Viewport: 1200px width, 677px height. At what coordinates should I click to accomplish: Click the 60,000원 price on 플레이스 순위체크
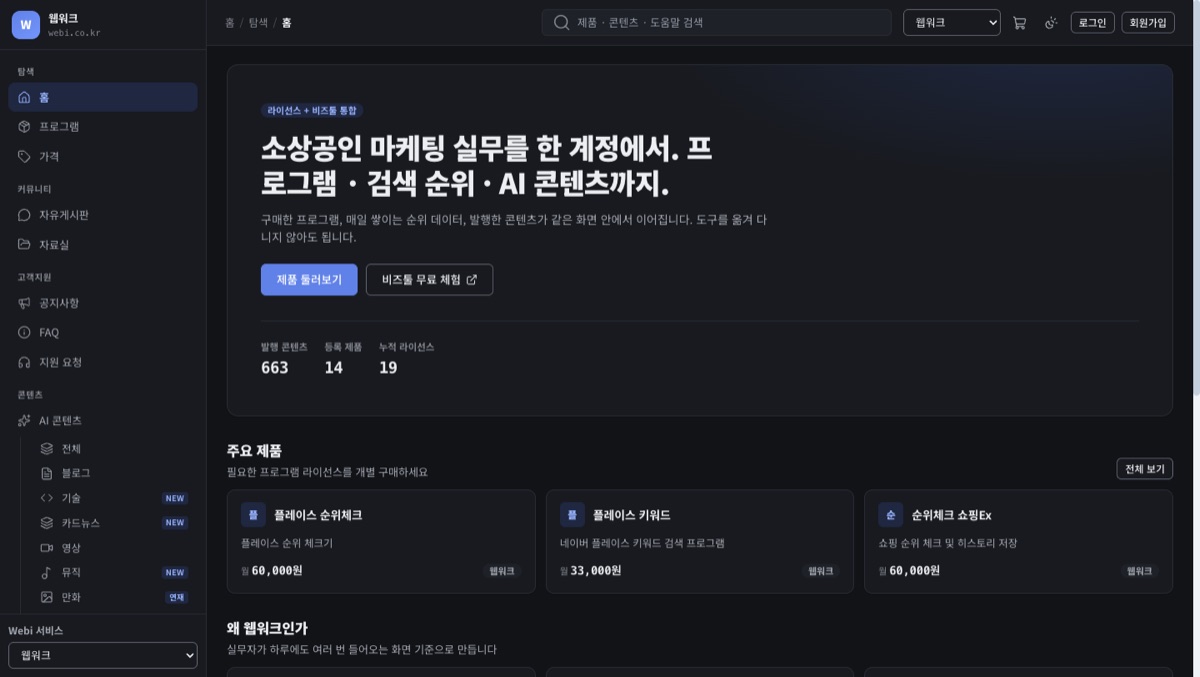(277, 571)
